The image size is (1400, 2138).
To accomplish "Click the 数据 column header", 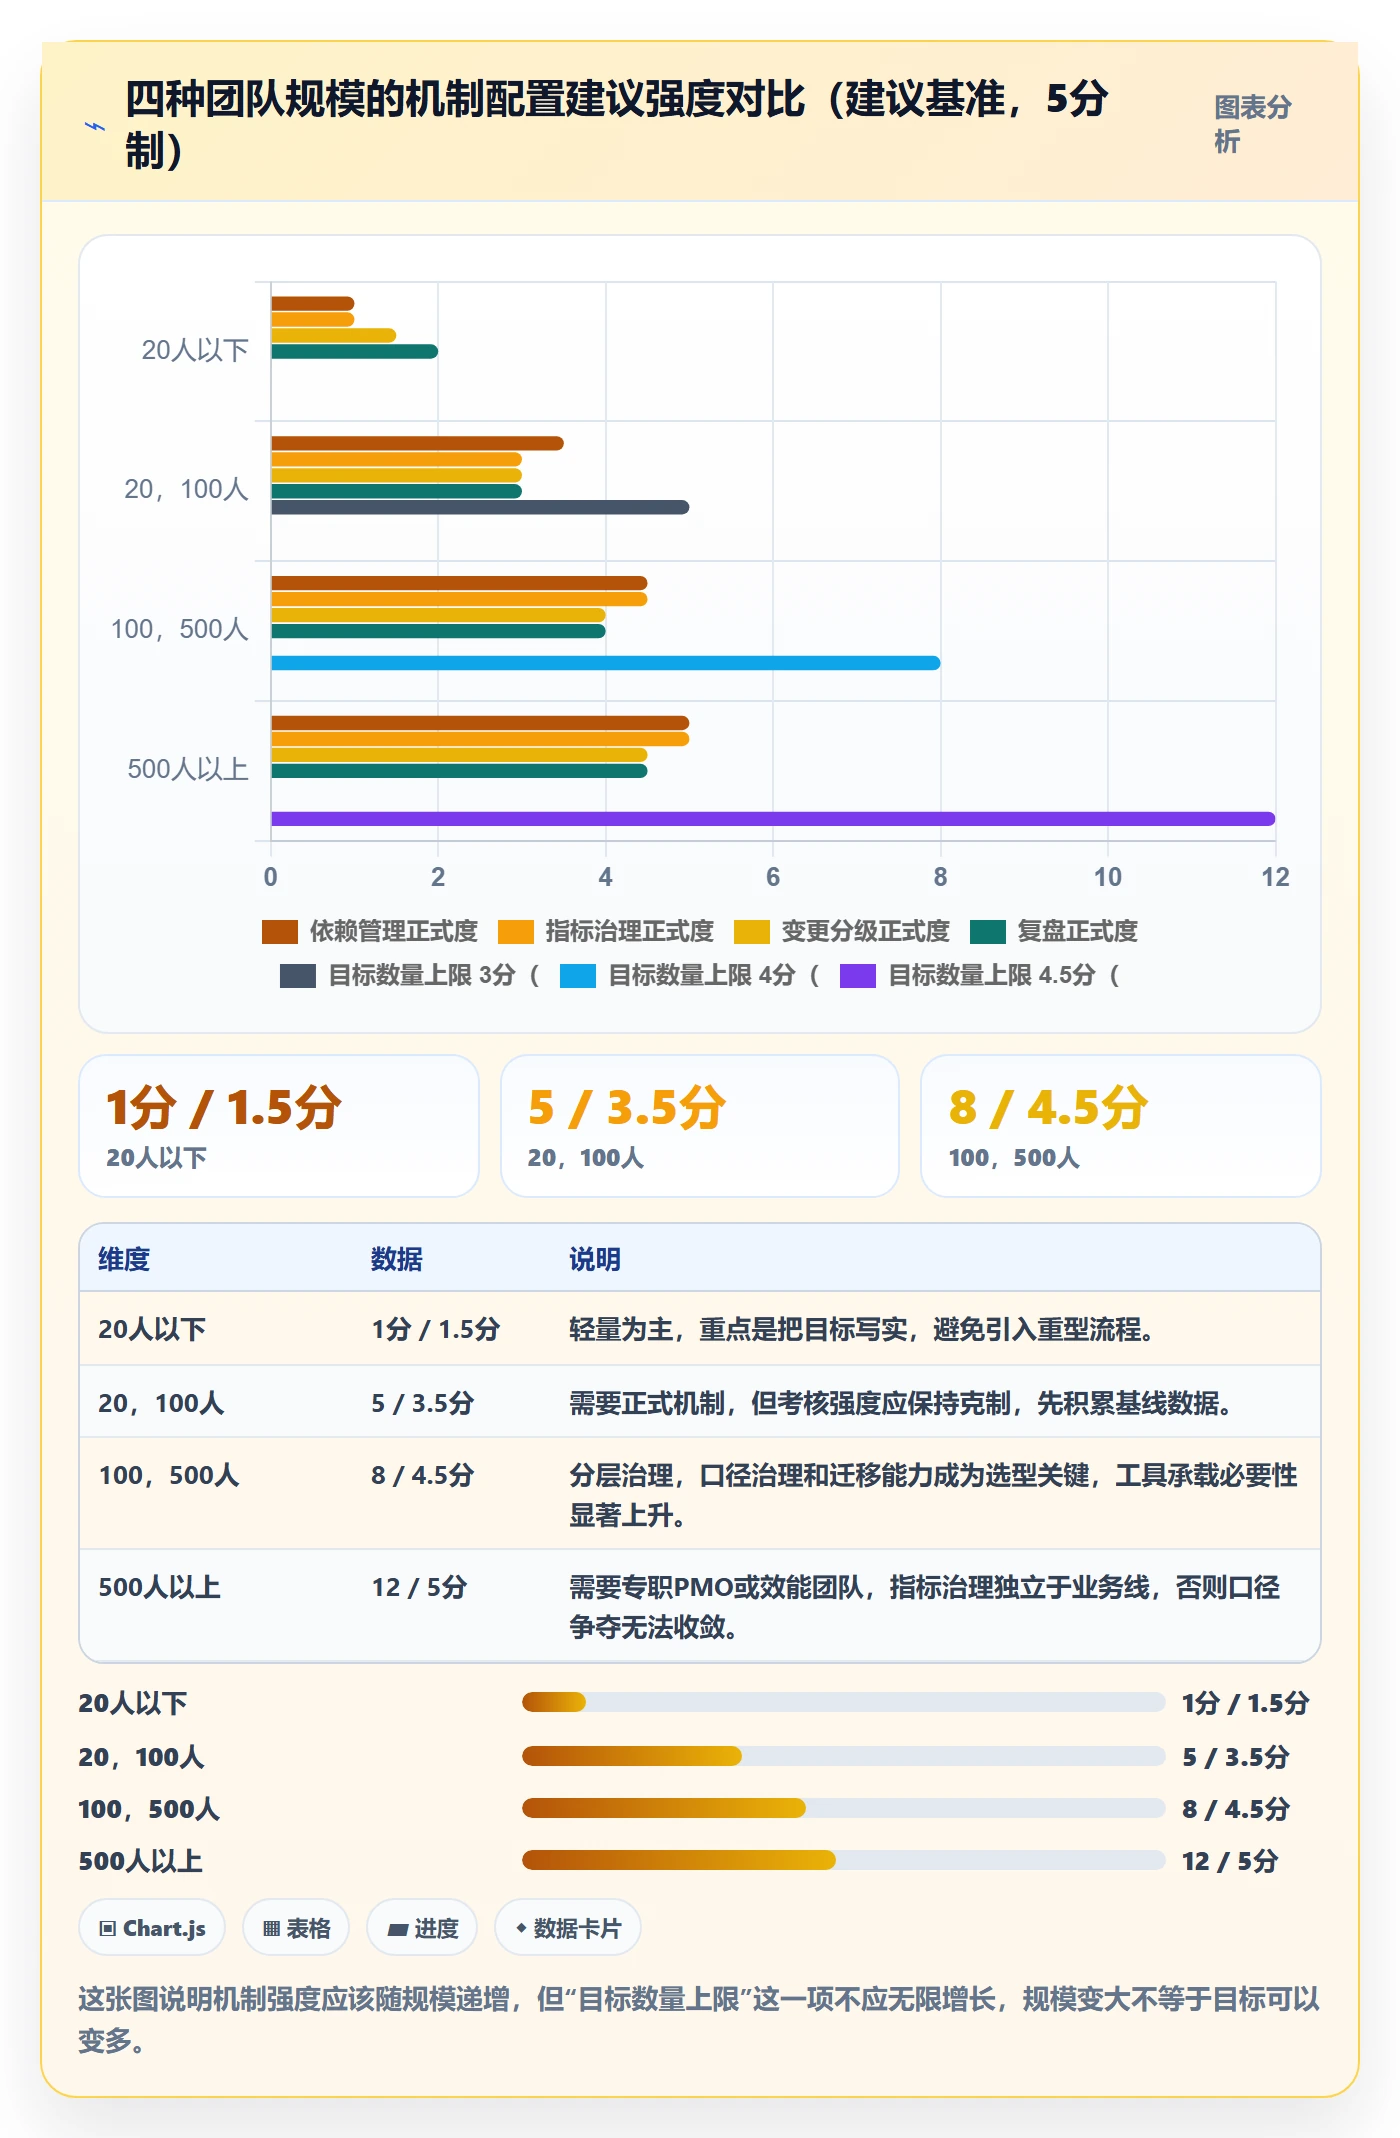I will click(x=397, y=1259).
